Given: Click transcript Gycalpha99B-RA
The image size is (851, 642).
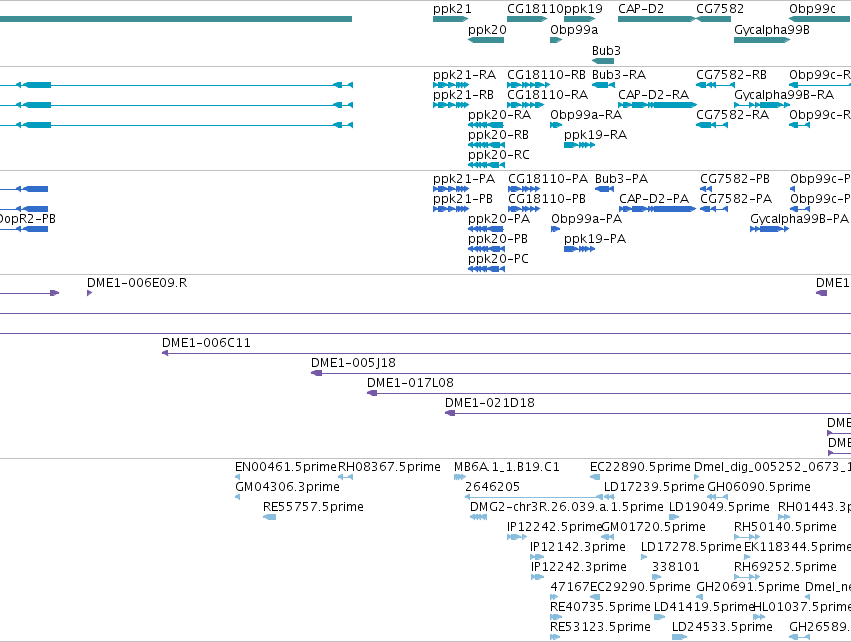Looking at the screenshot, I should (x=763, y=105).
